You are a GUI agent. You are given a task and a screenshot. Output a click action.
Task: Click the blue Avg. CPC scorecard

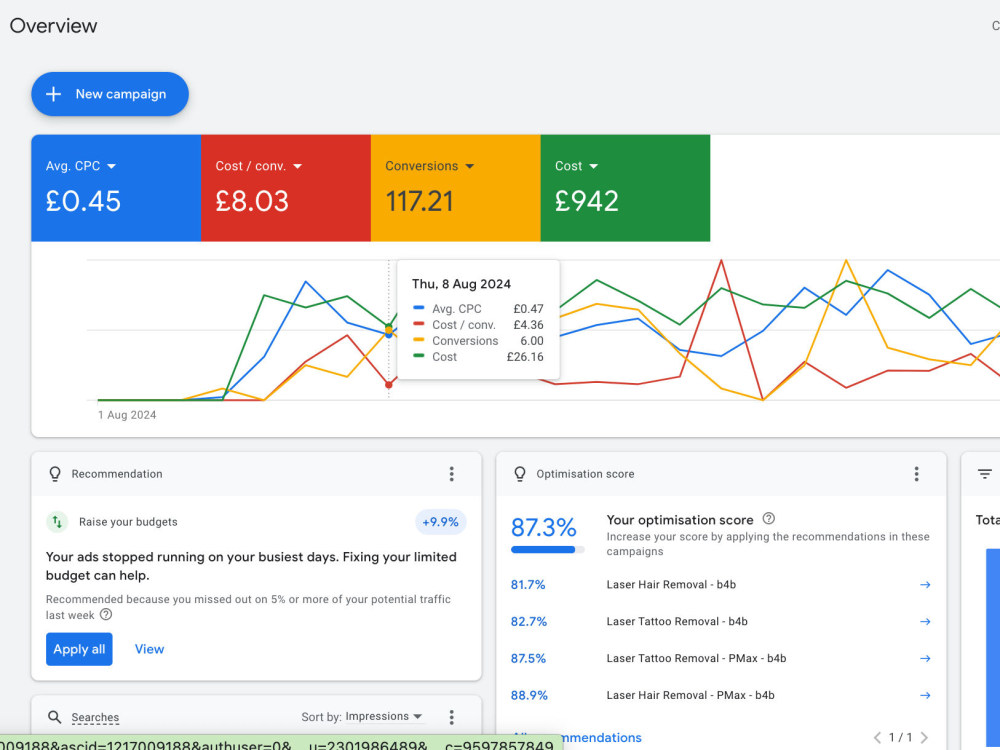click(116, 188)
